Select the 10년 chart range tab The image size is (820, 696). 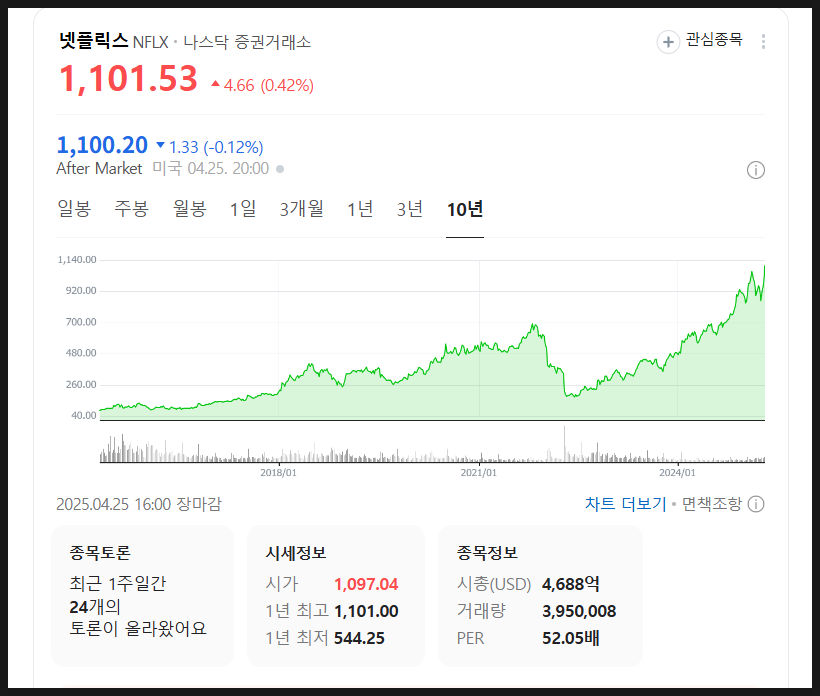click(465, 209)
